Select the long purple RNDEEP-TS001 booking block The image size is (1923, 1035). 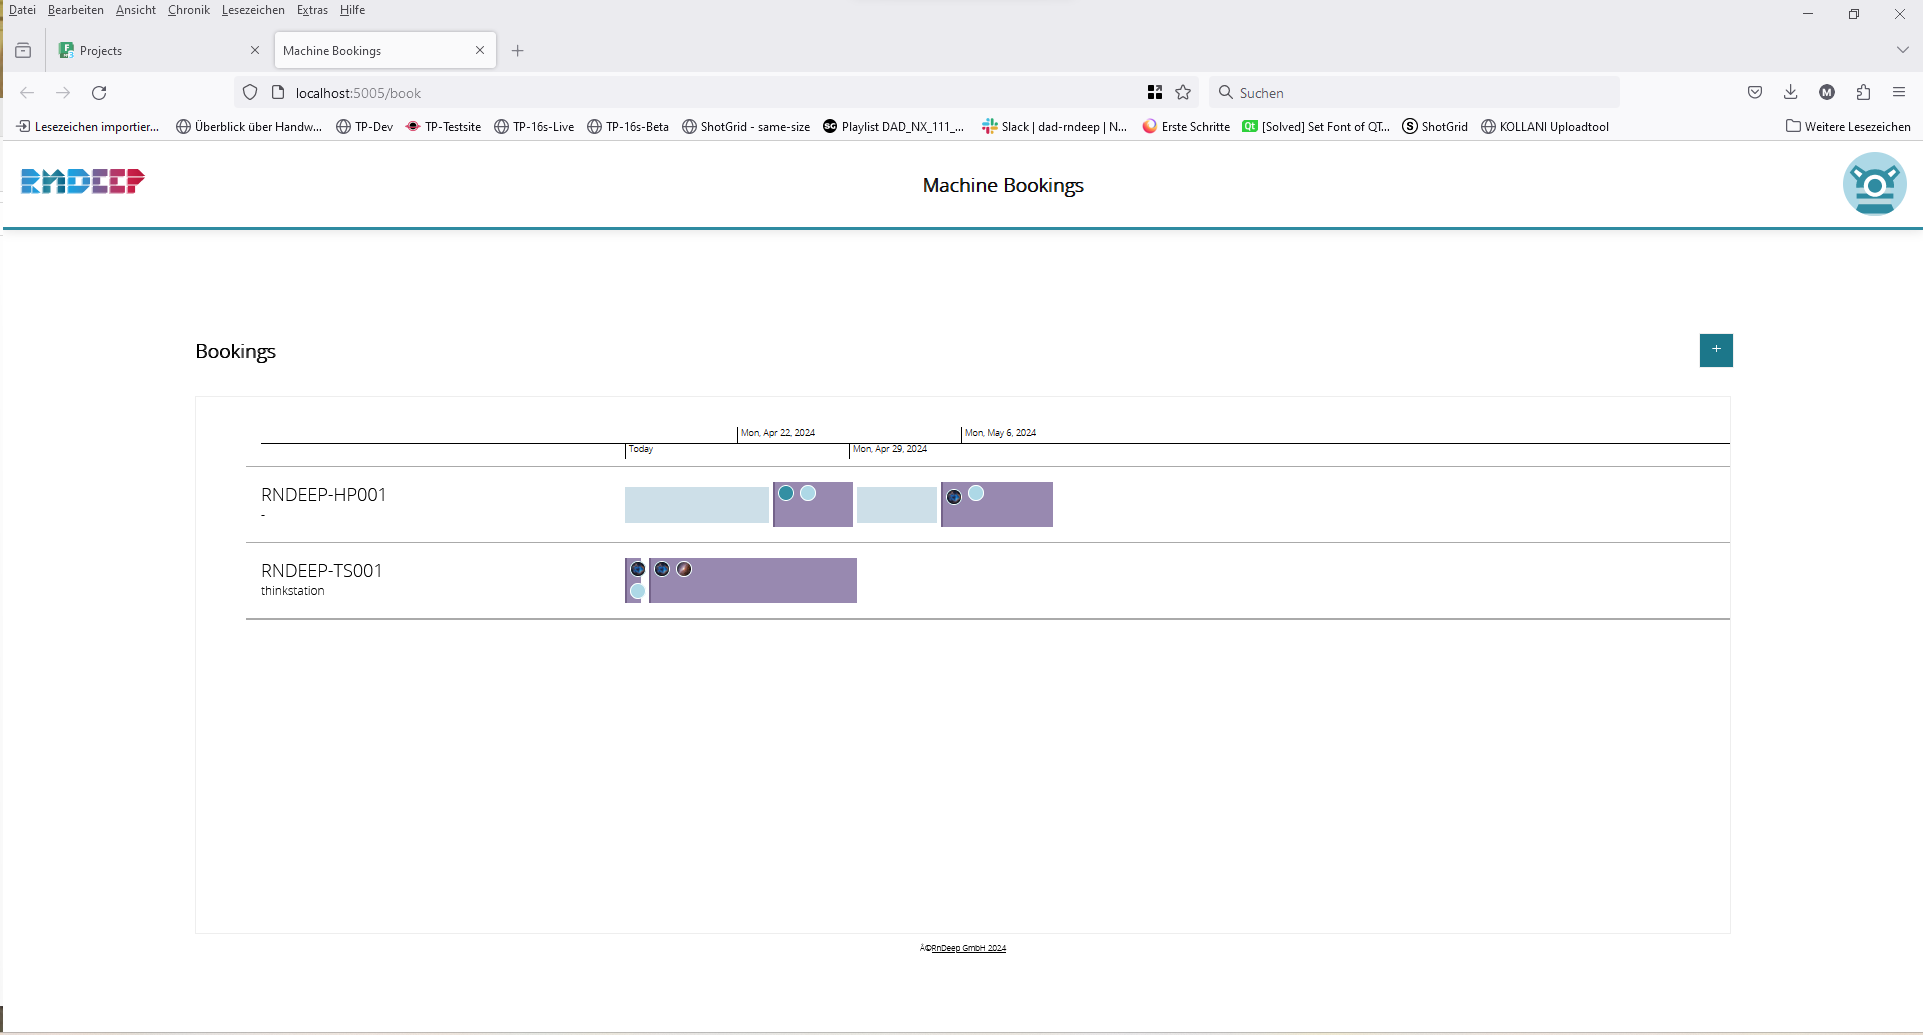(770, 585)
